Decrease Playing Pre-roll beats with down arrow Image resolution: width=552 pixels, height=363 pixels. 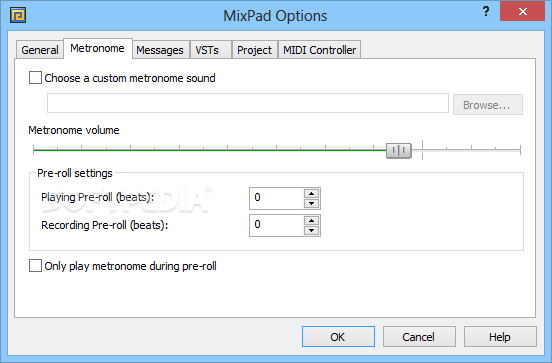pyautogui.click(x=311, y=203)
